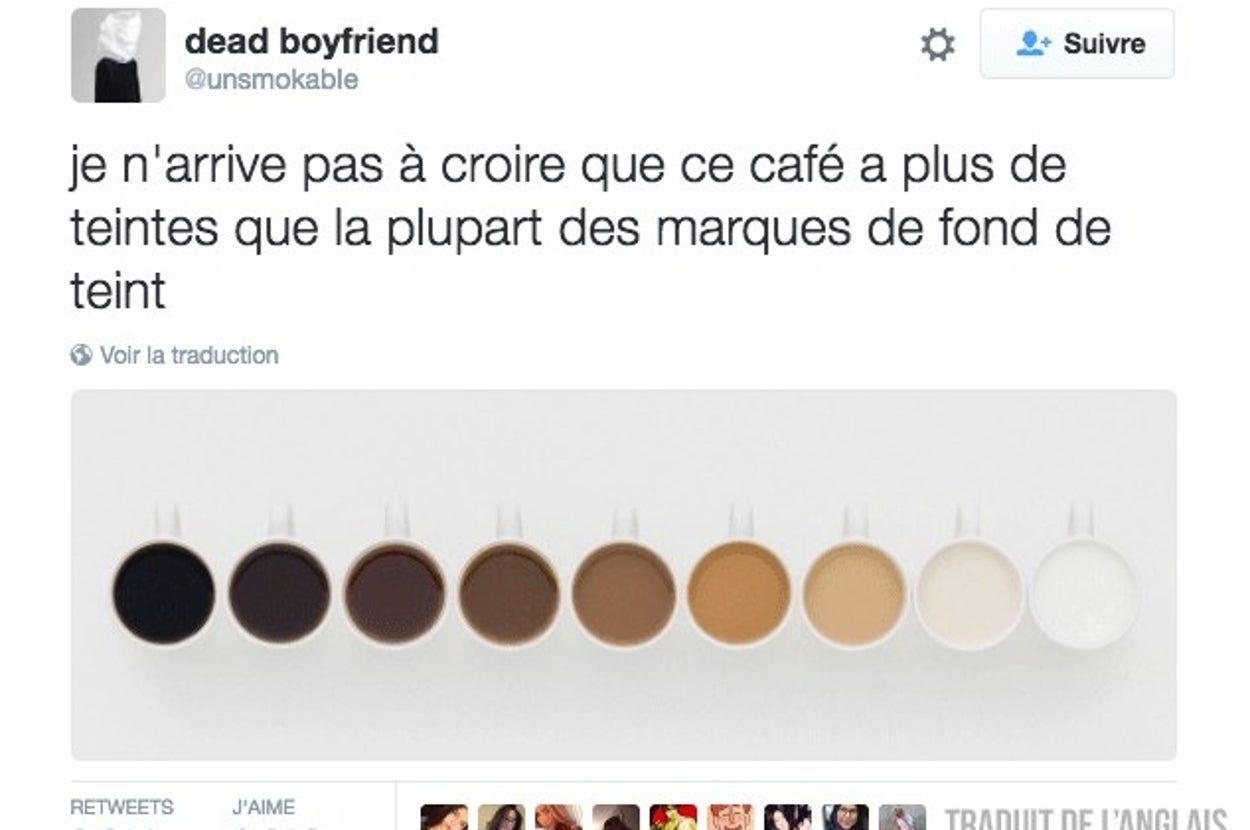Viewport: 1250px width, 830px height.
Task: Click the caramel-colored sixth coffee cup
Action: point(738,592)
